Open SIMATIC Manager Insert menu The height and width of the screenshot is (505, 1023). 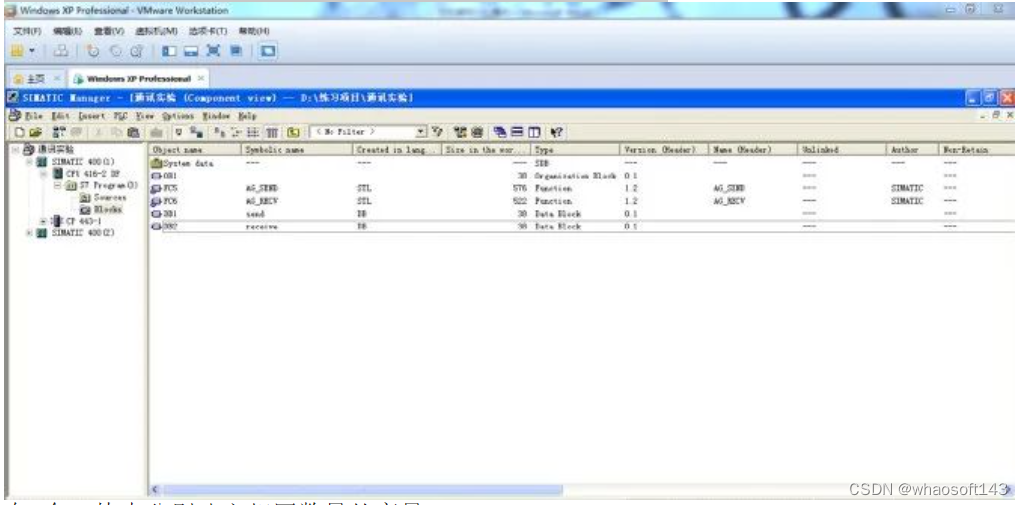pos(91,115)
